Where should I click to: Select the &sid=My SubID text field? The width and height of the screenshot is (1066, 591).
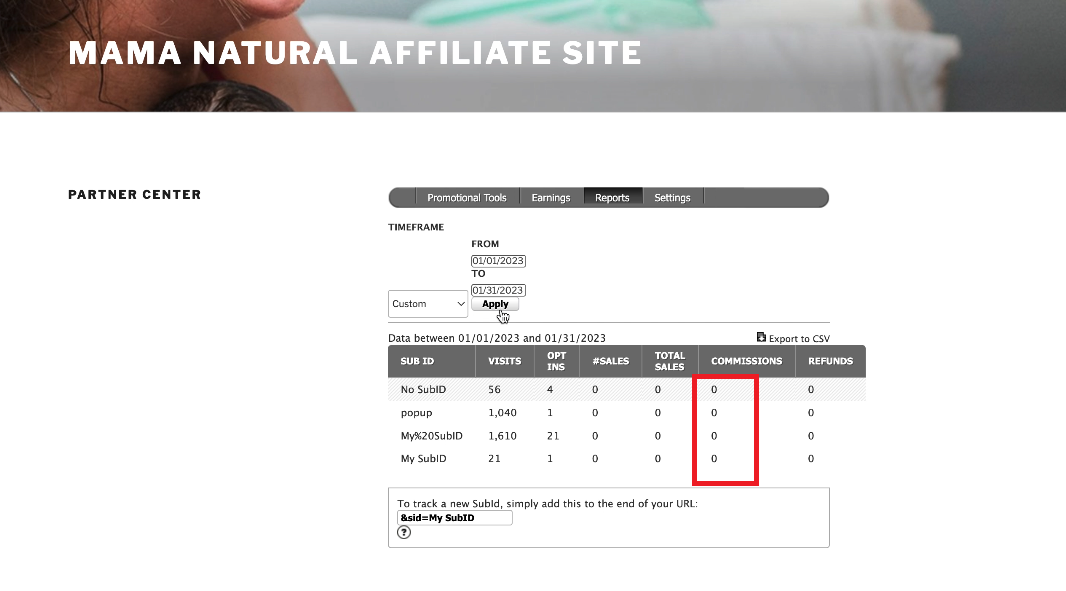tap(455, 518)
